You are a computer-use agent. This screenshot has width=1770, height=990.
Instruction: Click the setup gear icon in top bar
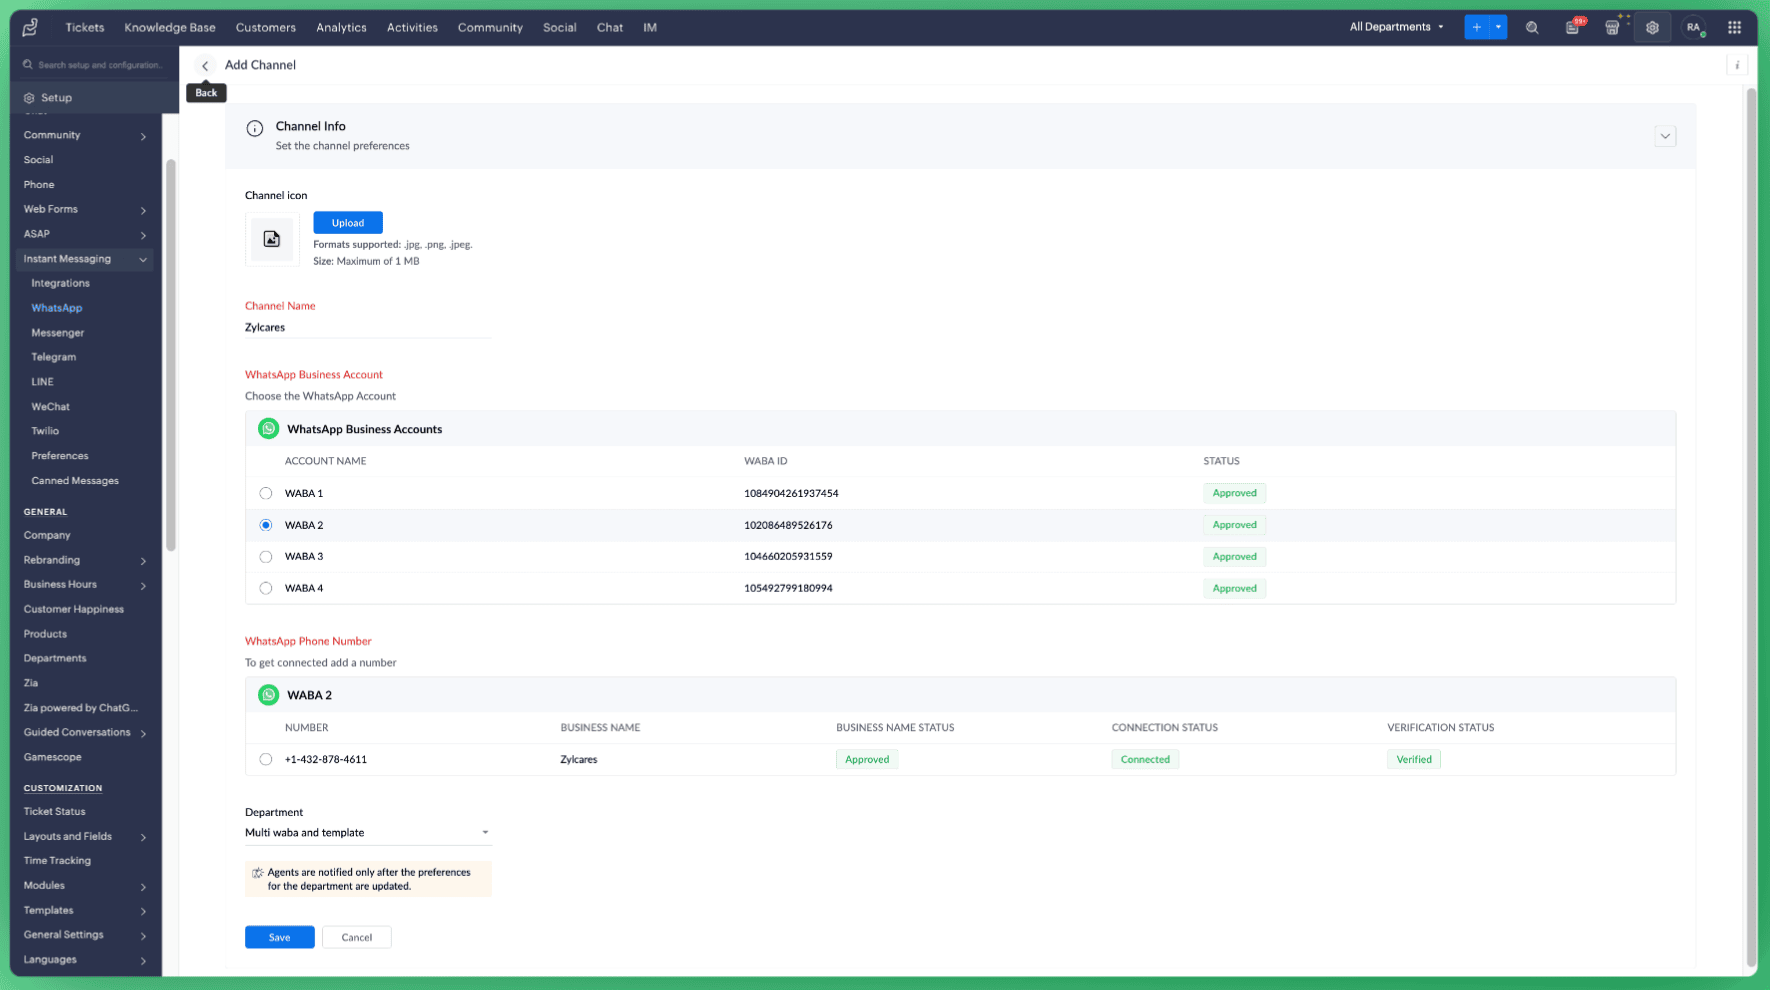point(1652,28)
